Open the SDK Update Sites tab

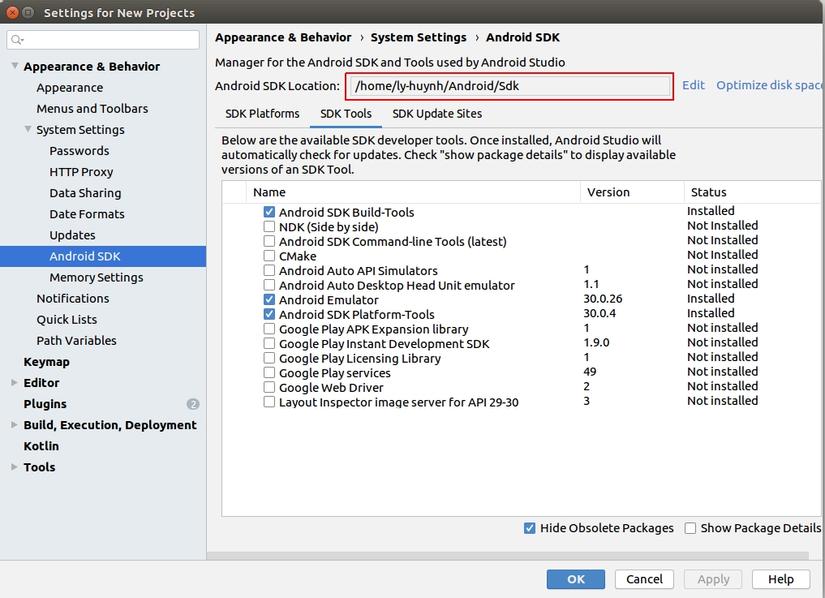(437, 114)
